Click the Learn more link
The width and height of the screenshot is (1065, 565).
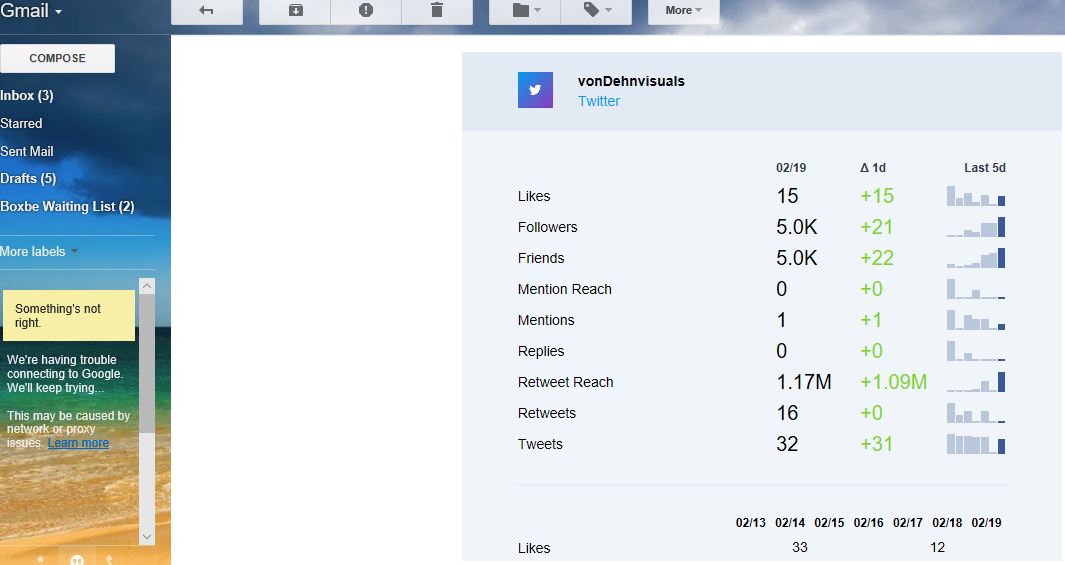tap(78, 443)
